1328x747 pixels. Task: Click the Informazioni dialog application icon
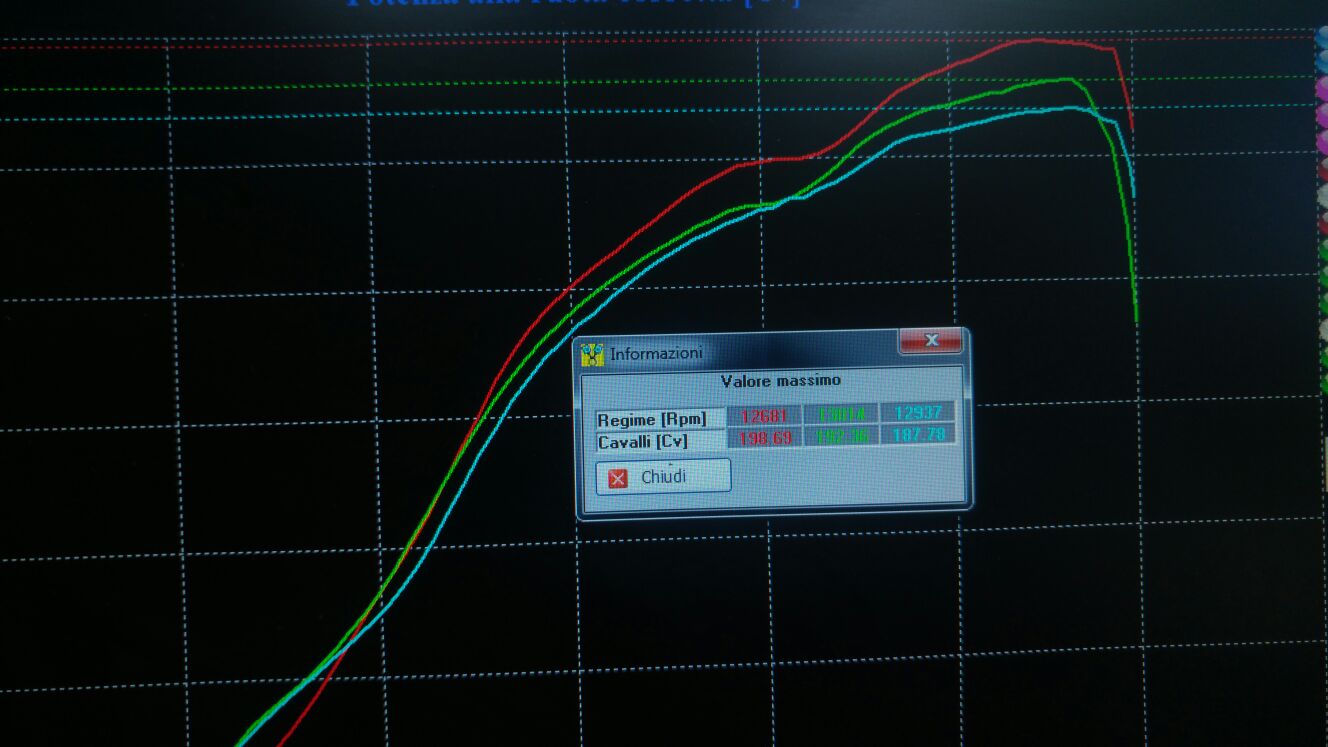coord(593,354)
